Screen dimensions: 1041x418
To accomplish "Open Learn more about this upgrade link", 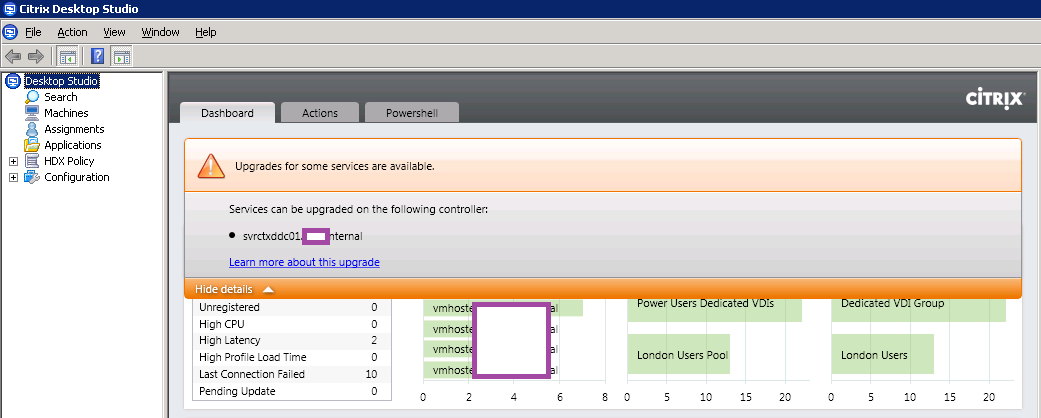I will pyautogui.click(x=304, y=262).
